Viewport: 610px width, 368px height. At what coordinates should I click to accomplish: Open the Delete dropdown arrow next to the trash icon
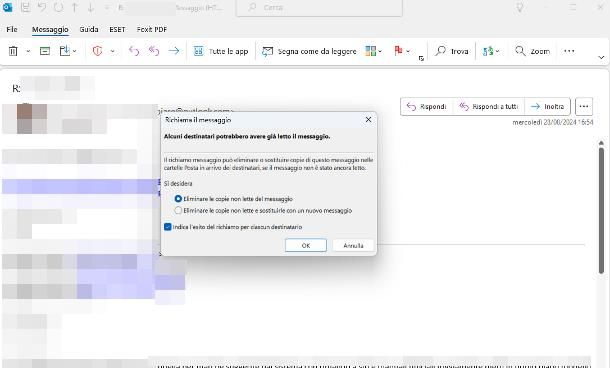(x=28, y=51)
